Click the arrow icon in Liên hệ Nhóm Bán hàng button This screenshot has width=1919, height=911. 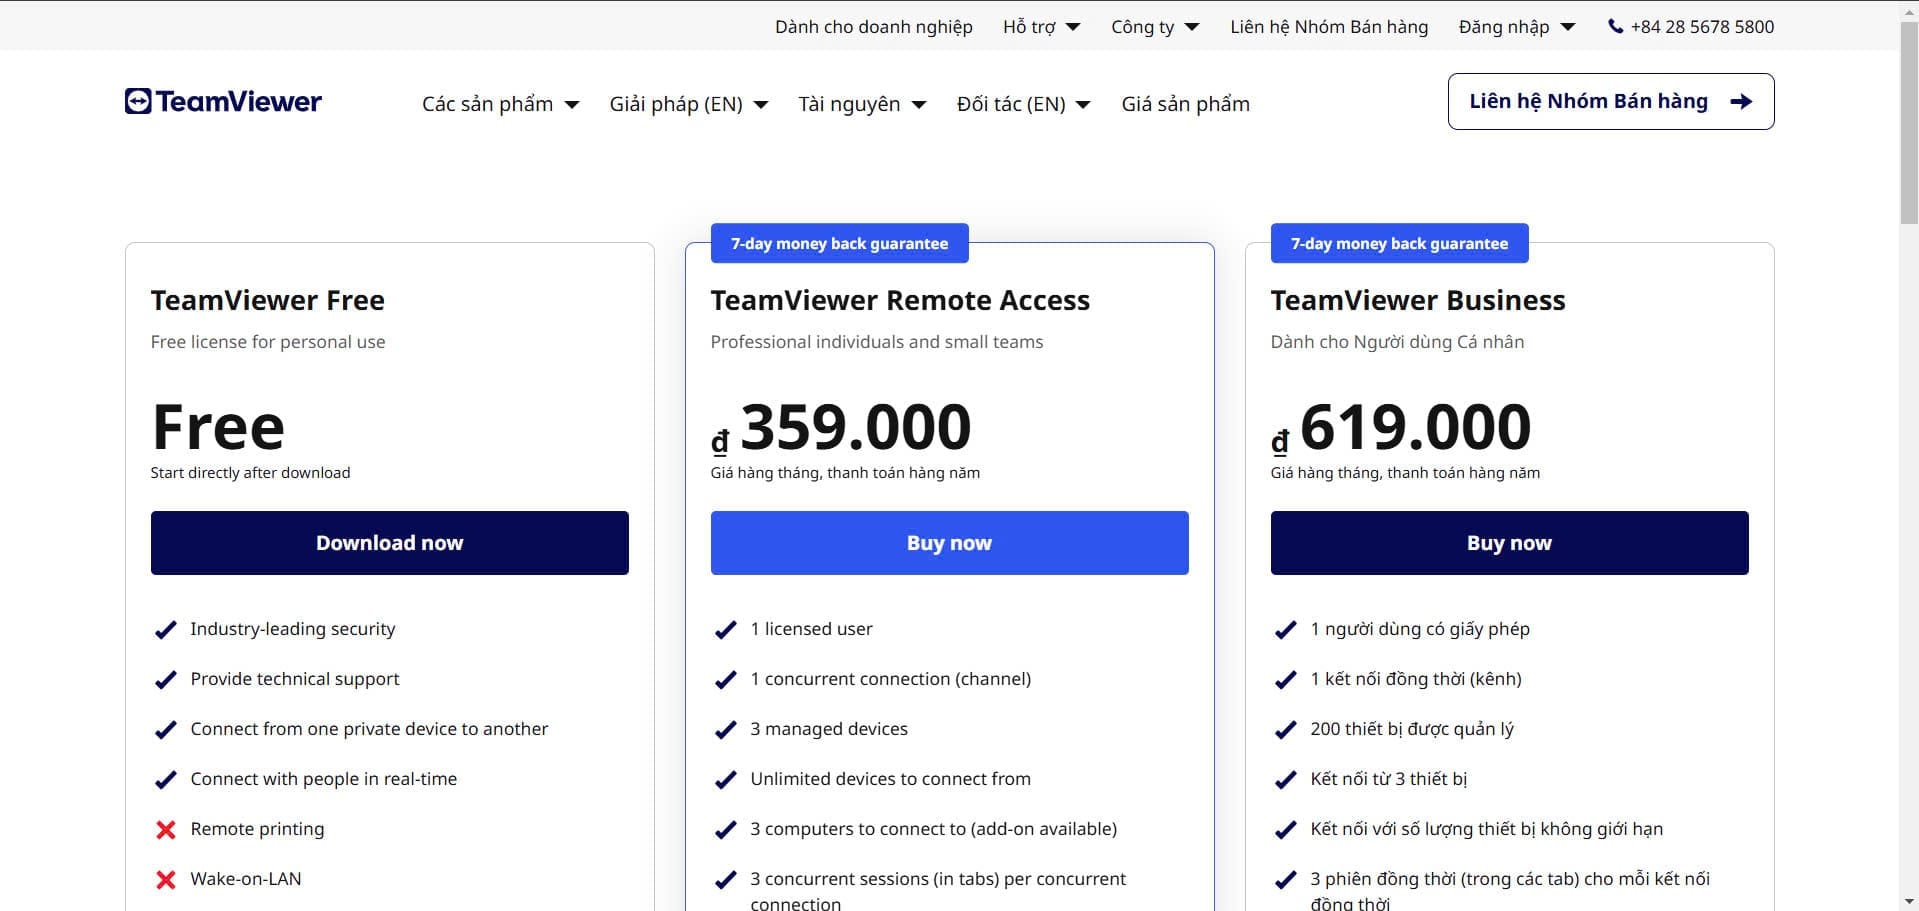[1741, 101]
